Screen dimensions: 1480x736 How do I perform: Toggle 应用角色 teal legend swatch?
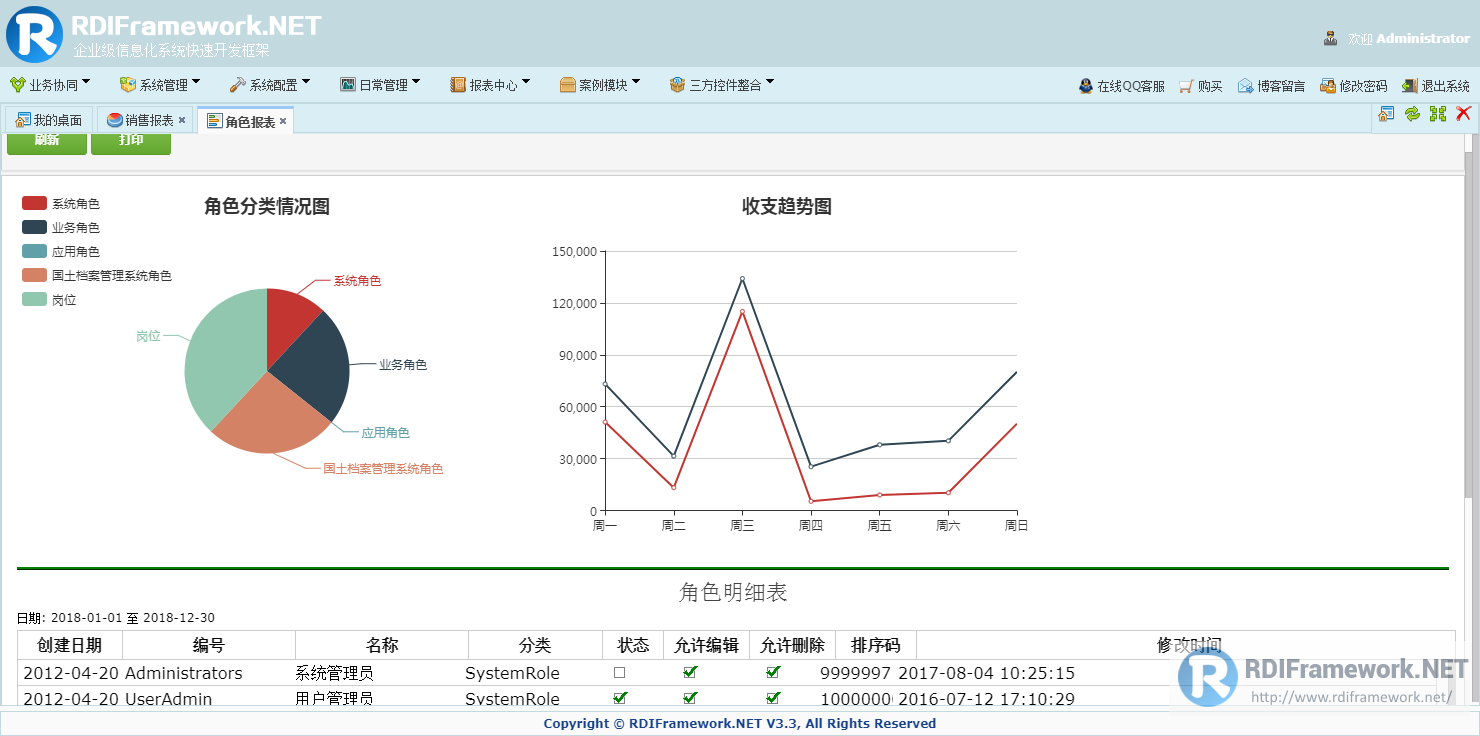(34, 251)
